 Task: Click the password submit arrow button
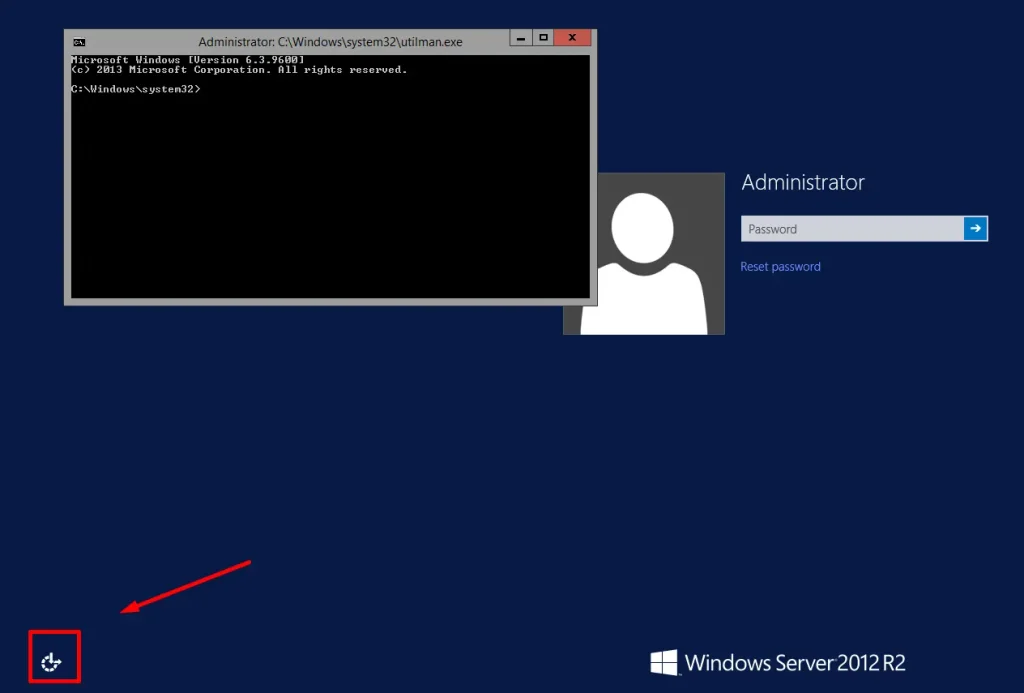pyautogui.click(x=975, y=229)
